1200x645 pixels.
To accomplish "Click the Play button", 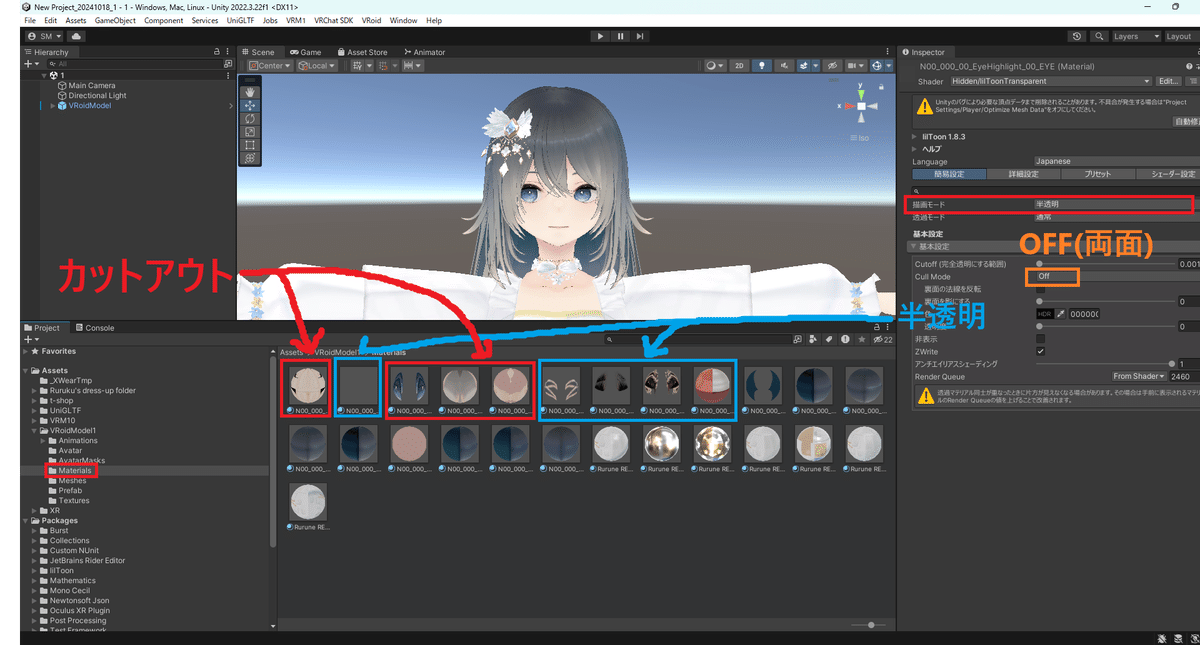I will point(600,36).
